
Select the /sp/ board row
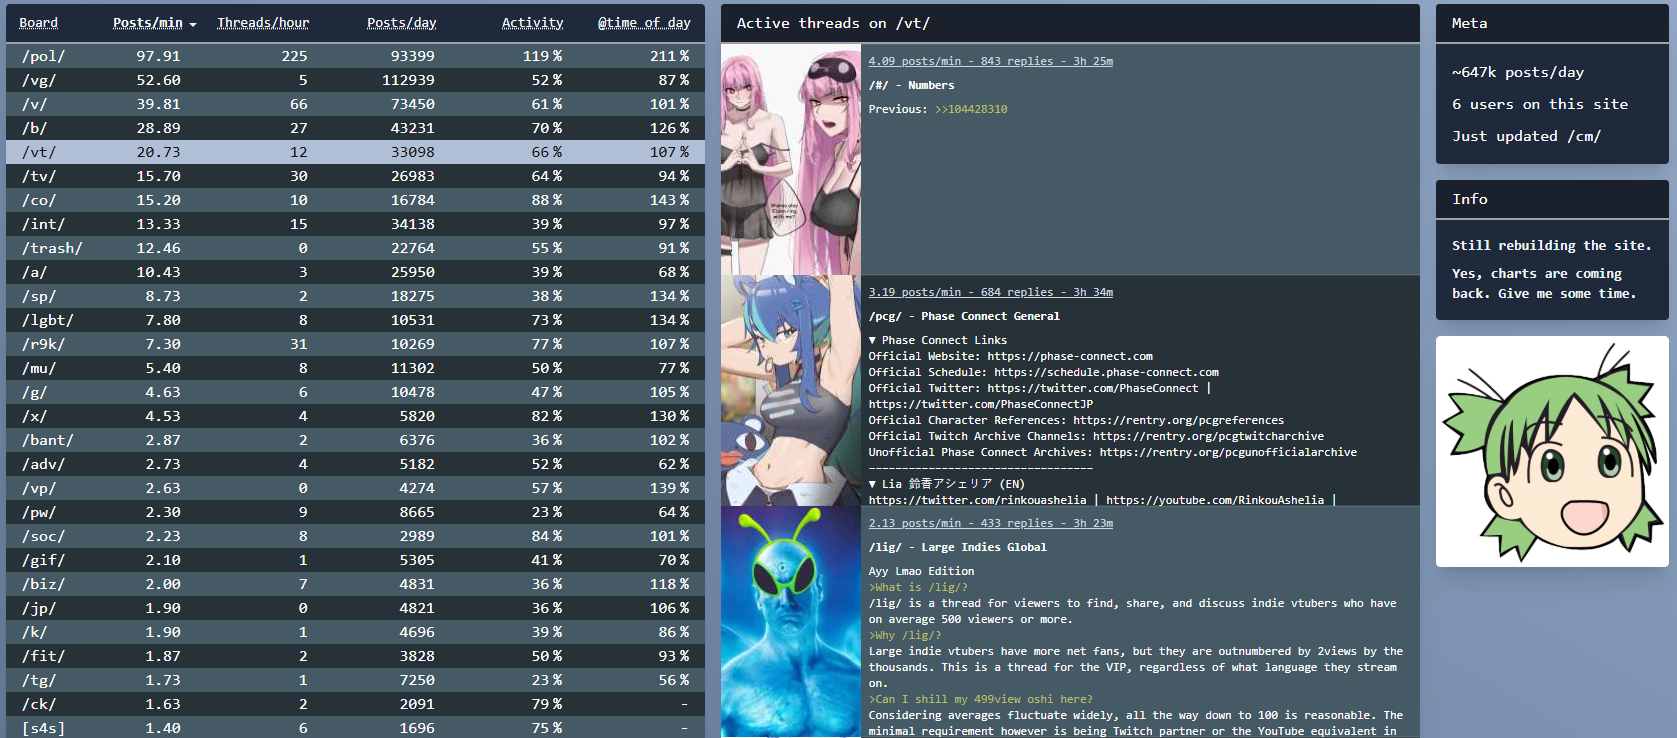pos(355,296)
